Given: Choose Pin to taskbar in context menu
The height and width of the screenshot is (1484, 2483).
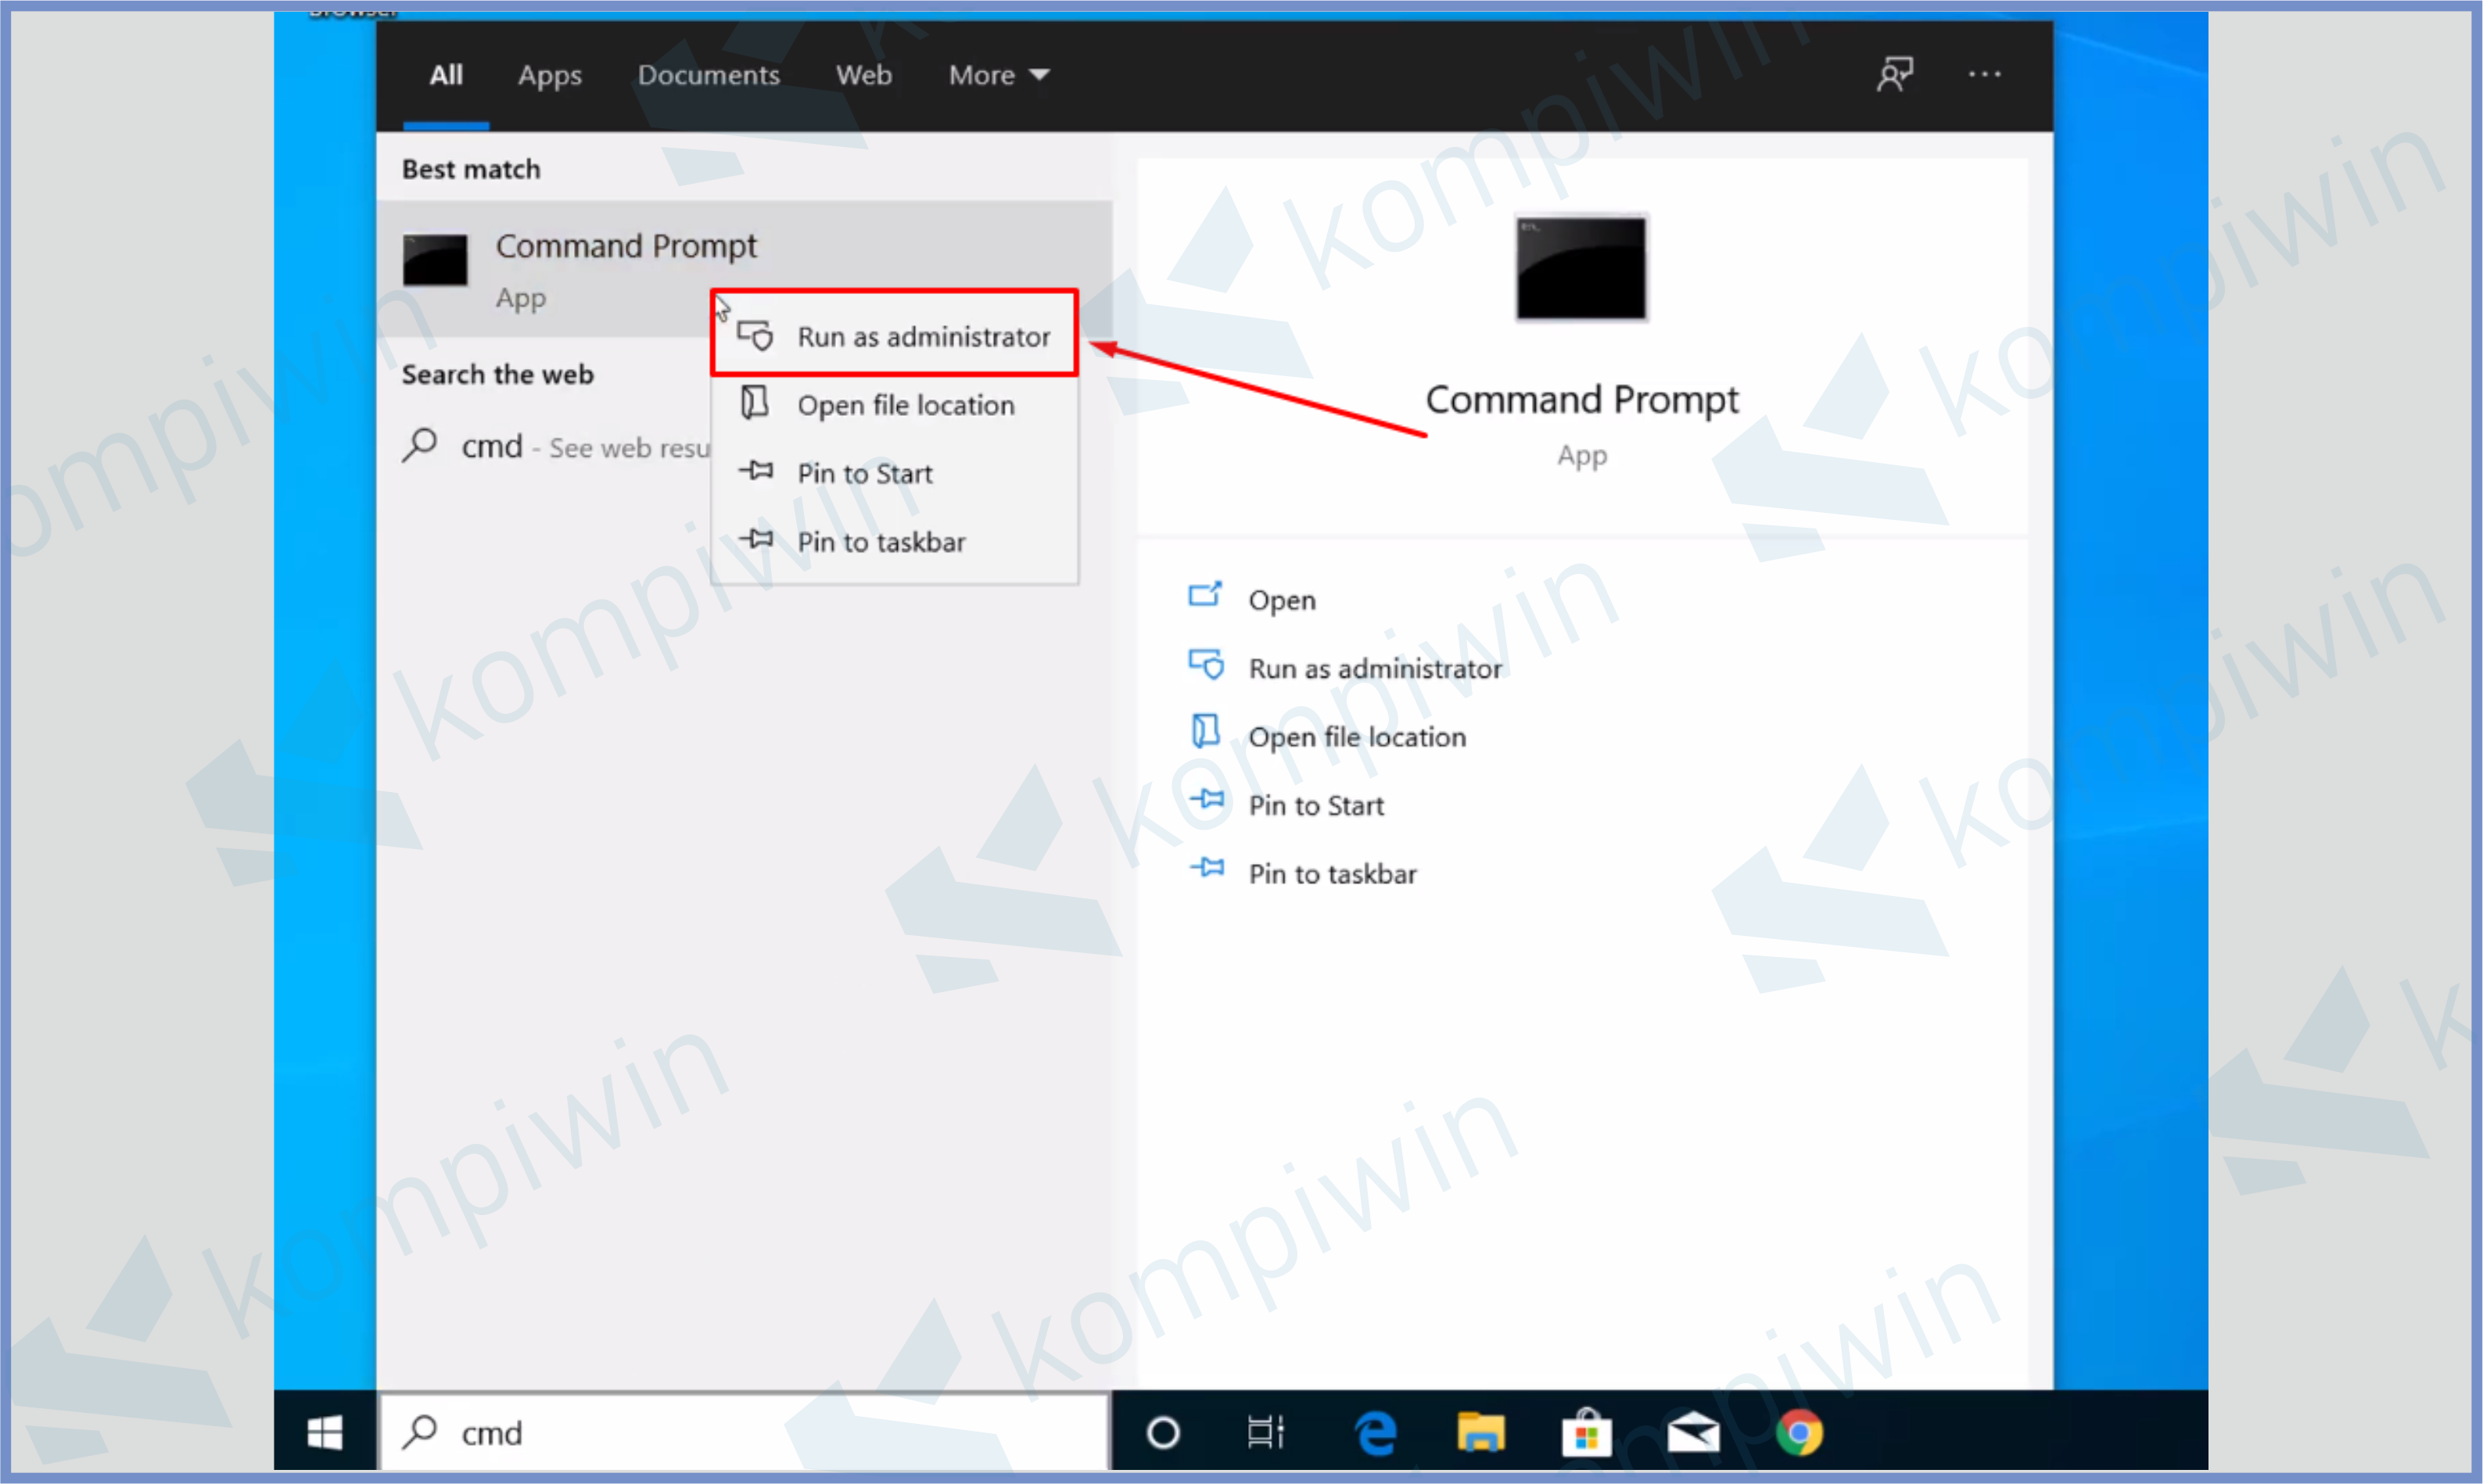Looking at the screenshot, I should [894, 541].
